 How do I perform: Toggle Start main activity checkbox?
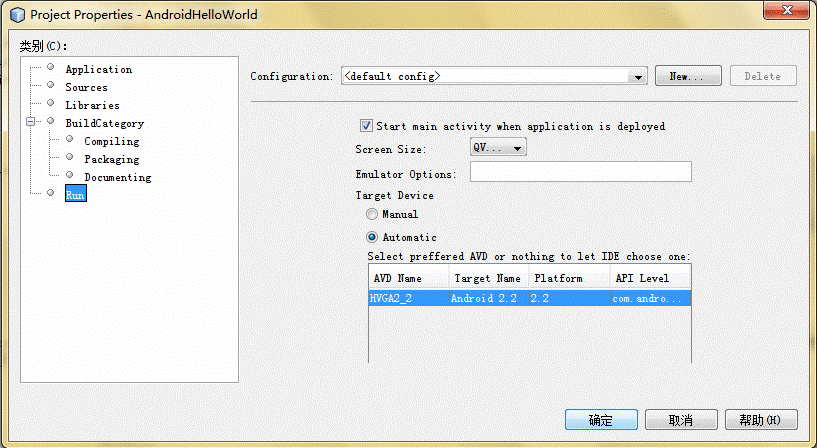366,126
